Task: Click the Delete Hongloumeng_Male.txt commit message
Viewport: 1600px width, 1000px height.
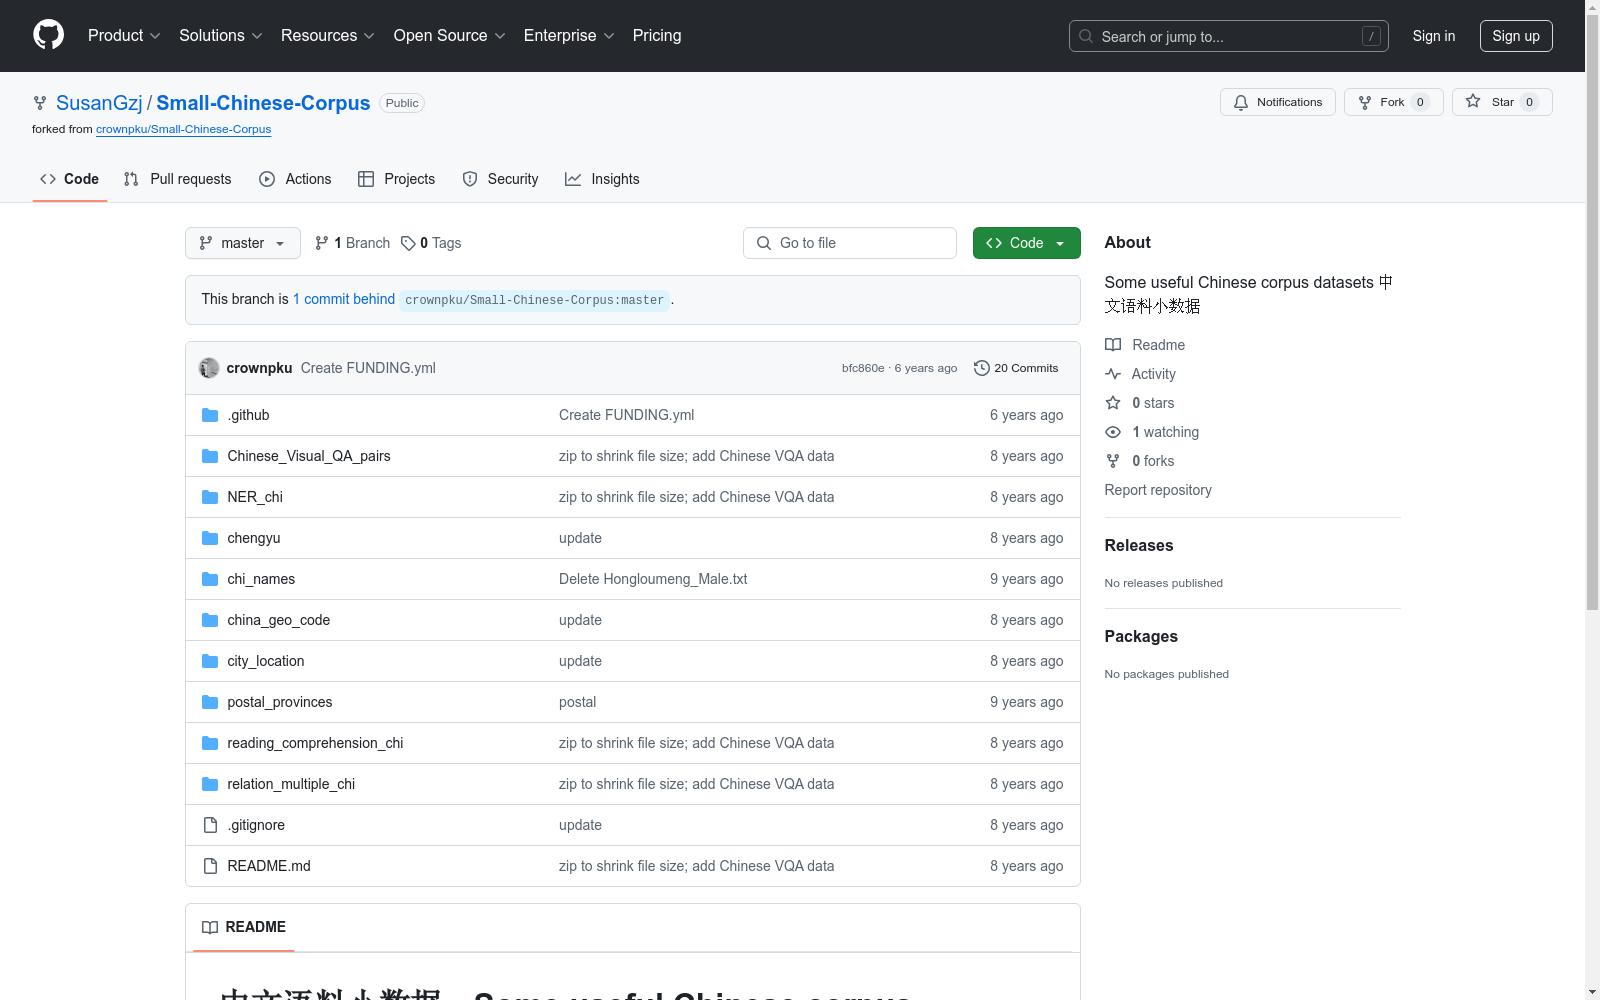Action: 653,579
